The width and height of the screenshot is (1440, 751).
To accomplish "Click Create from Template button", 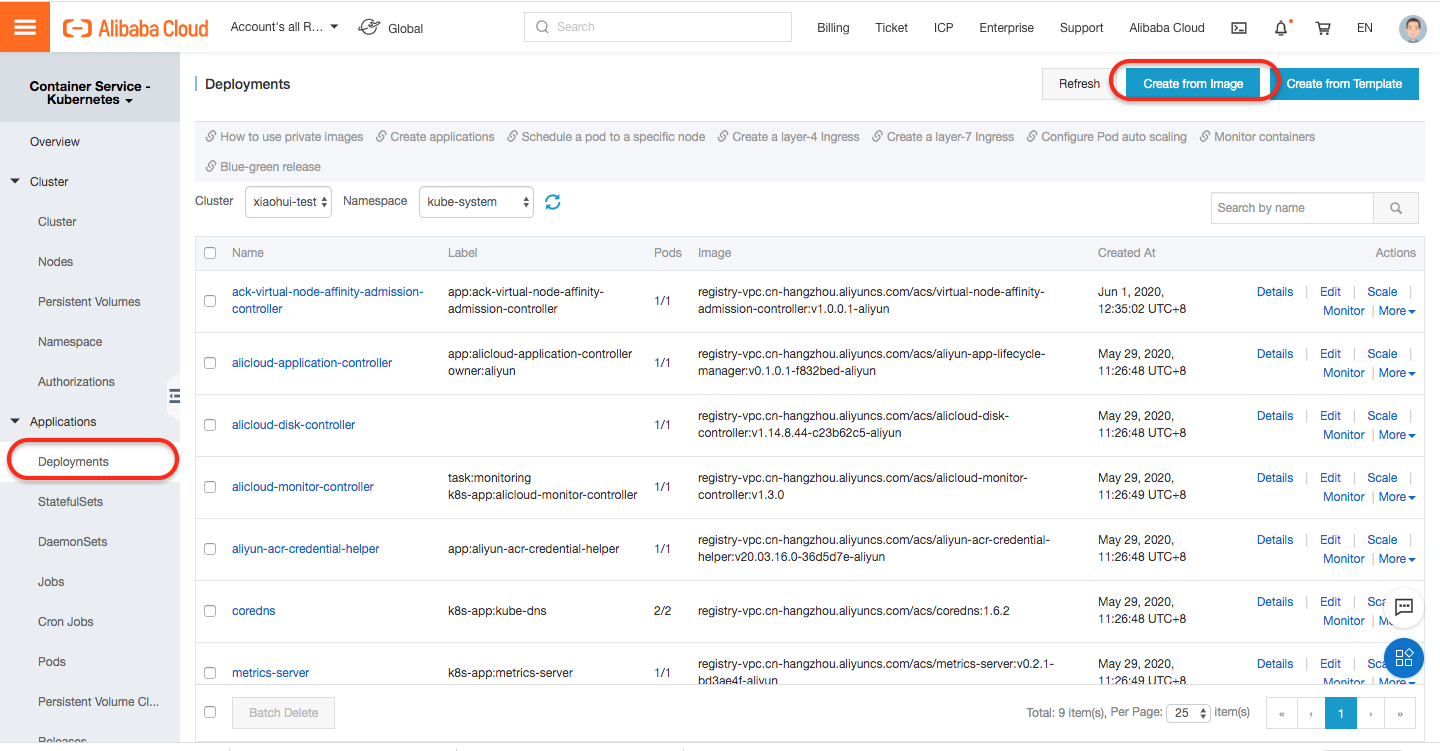I will pos(1344,84).
